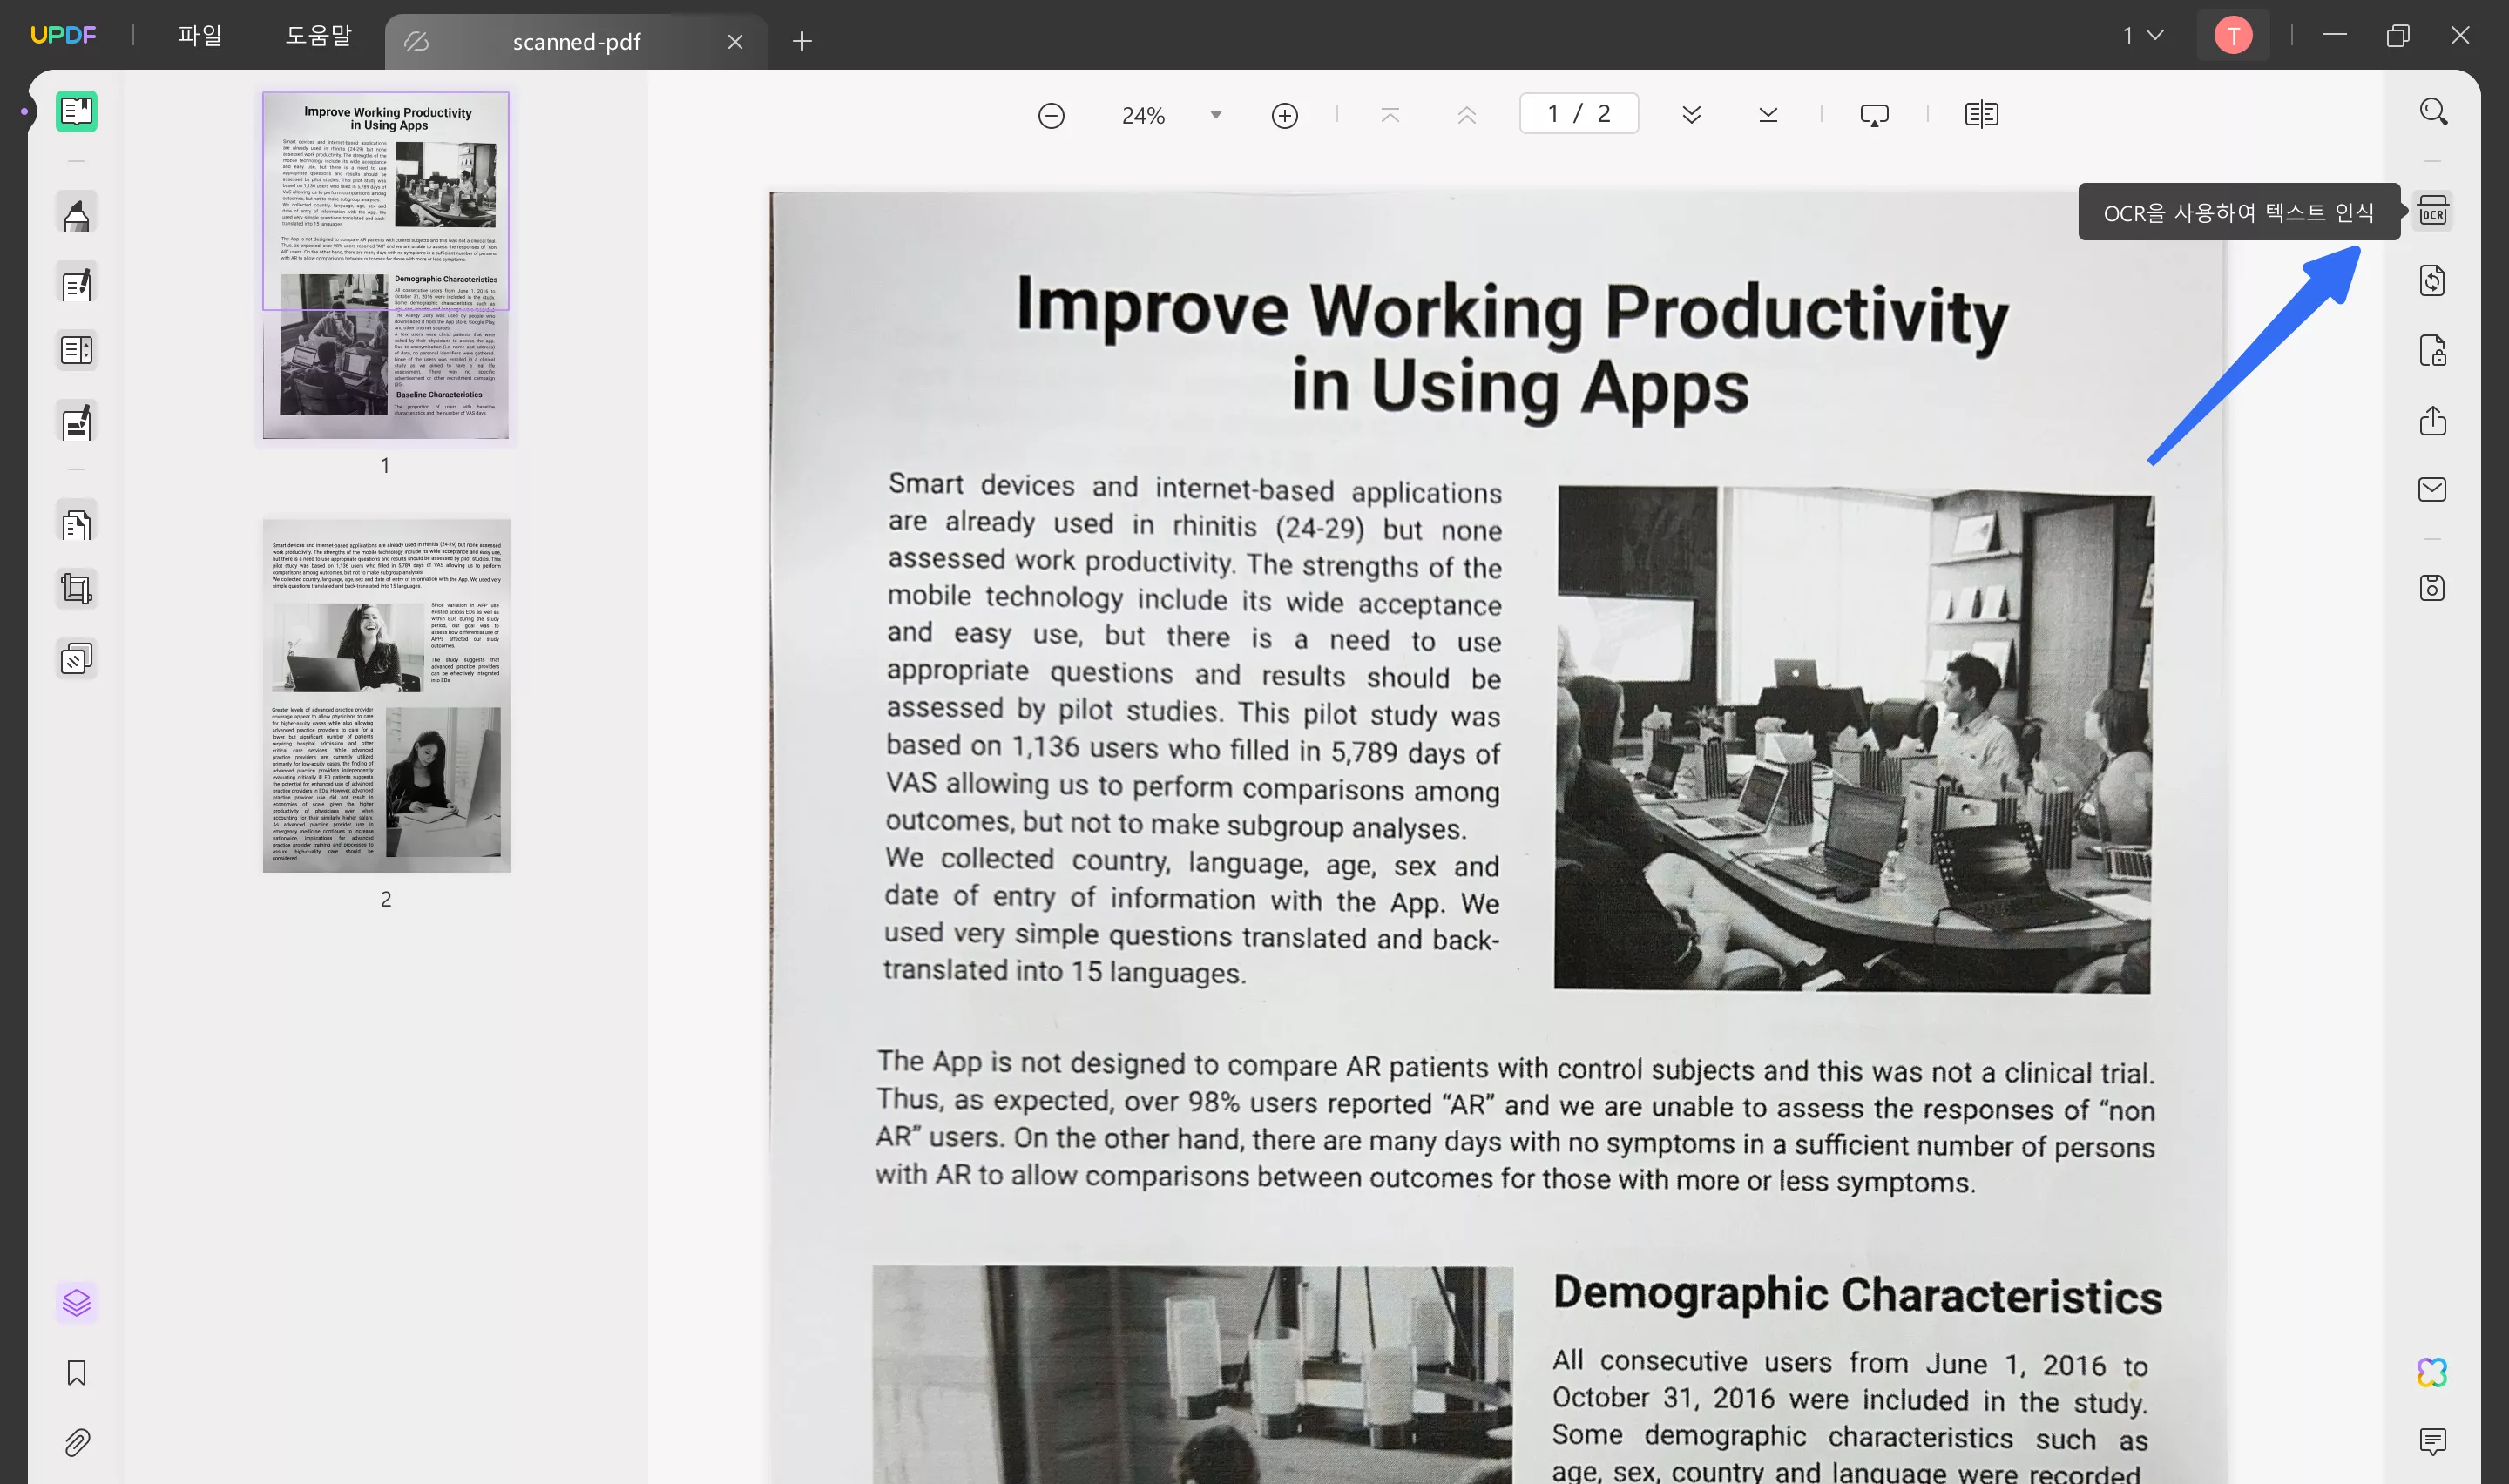Open the 파일 menu
The image size is (2509, 1484).
coord(199,36)
